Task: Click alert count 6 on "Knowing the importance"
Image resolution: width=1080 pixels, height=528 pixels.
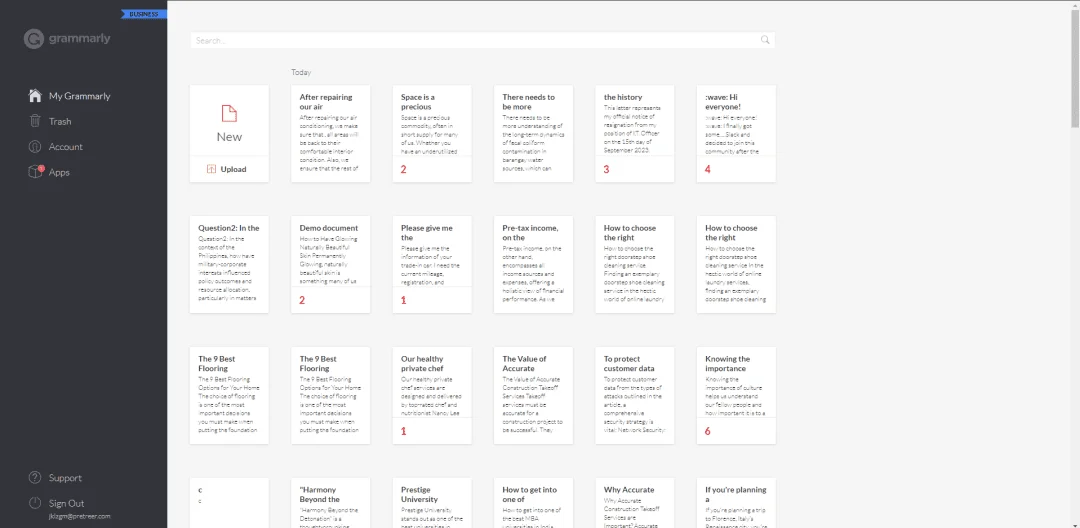Action: [x=707, y=431]
